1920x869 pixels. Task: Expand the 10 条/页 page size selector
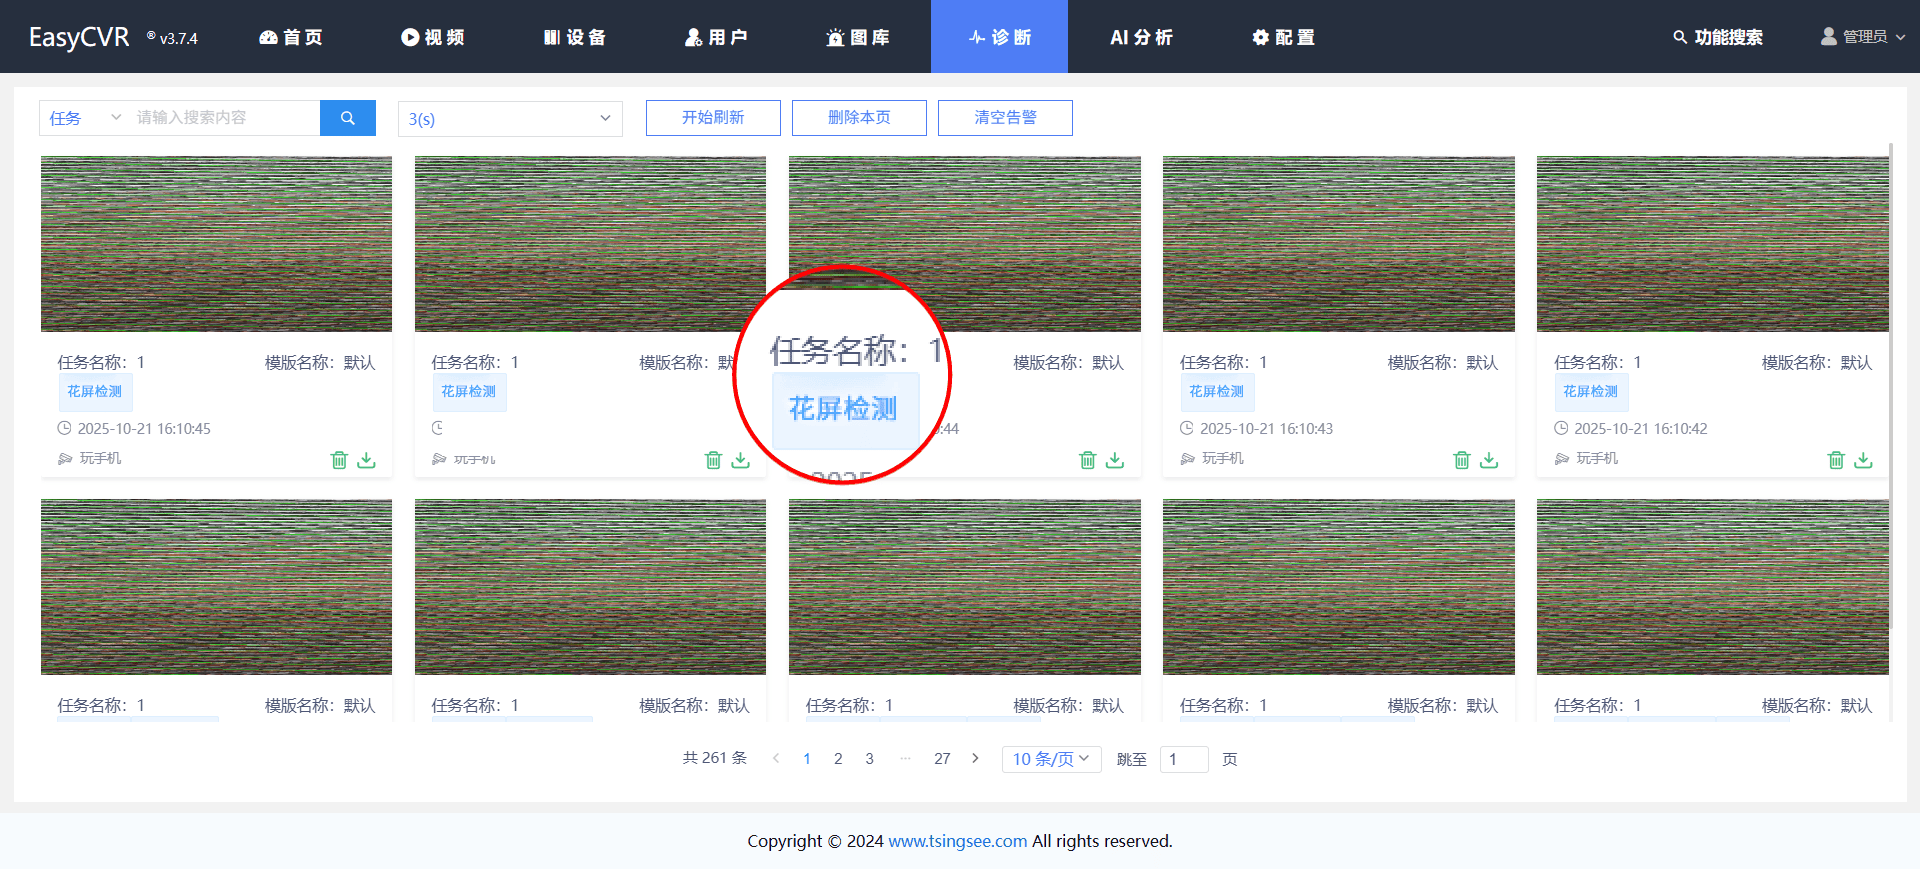pyautogui.click(x=1050, y=759)
